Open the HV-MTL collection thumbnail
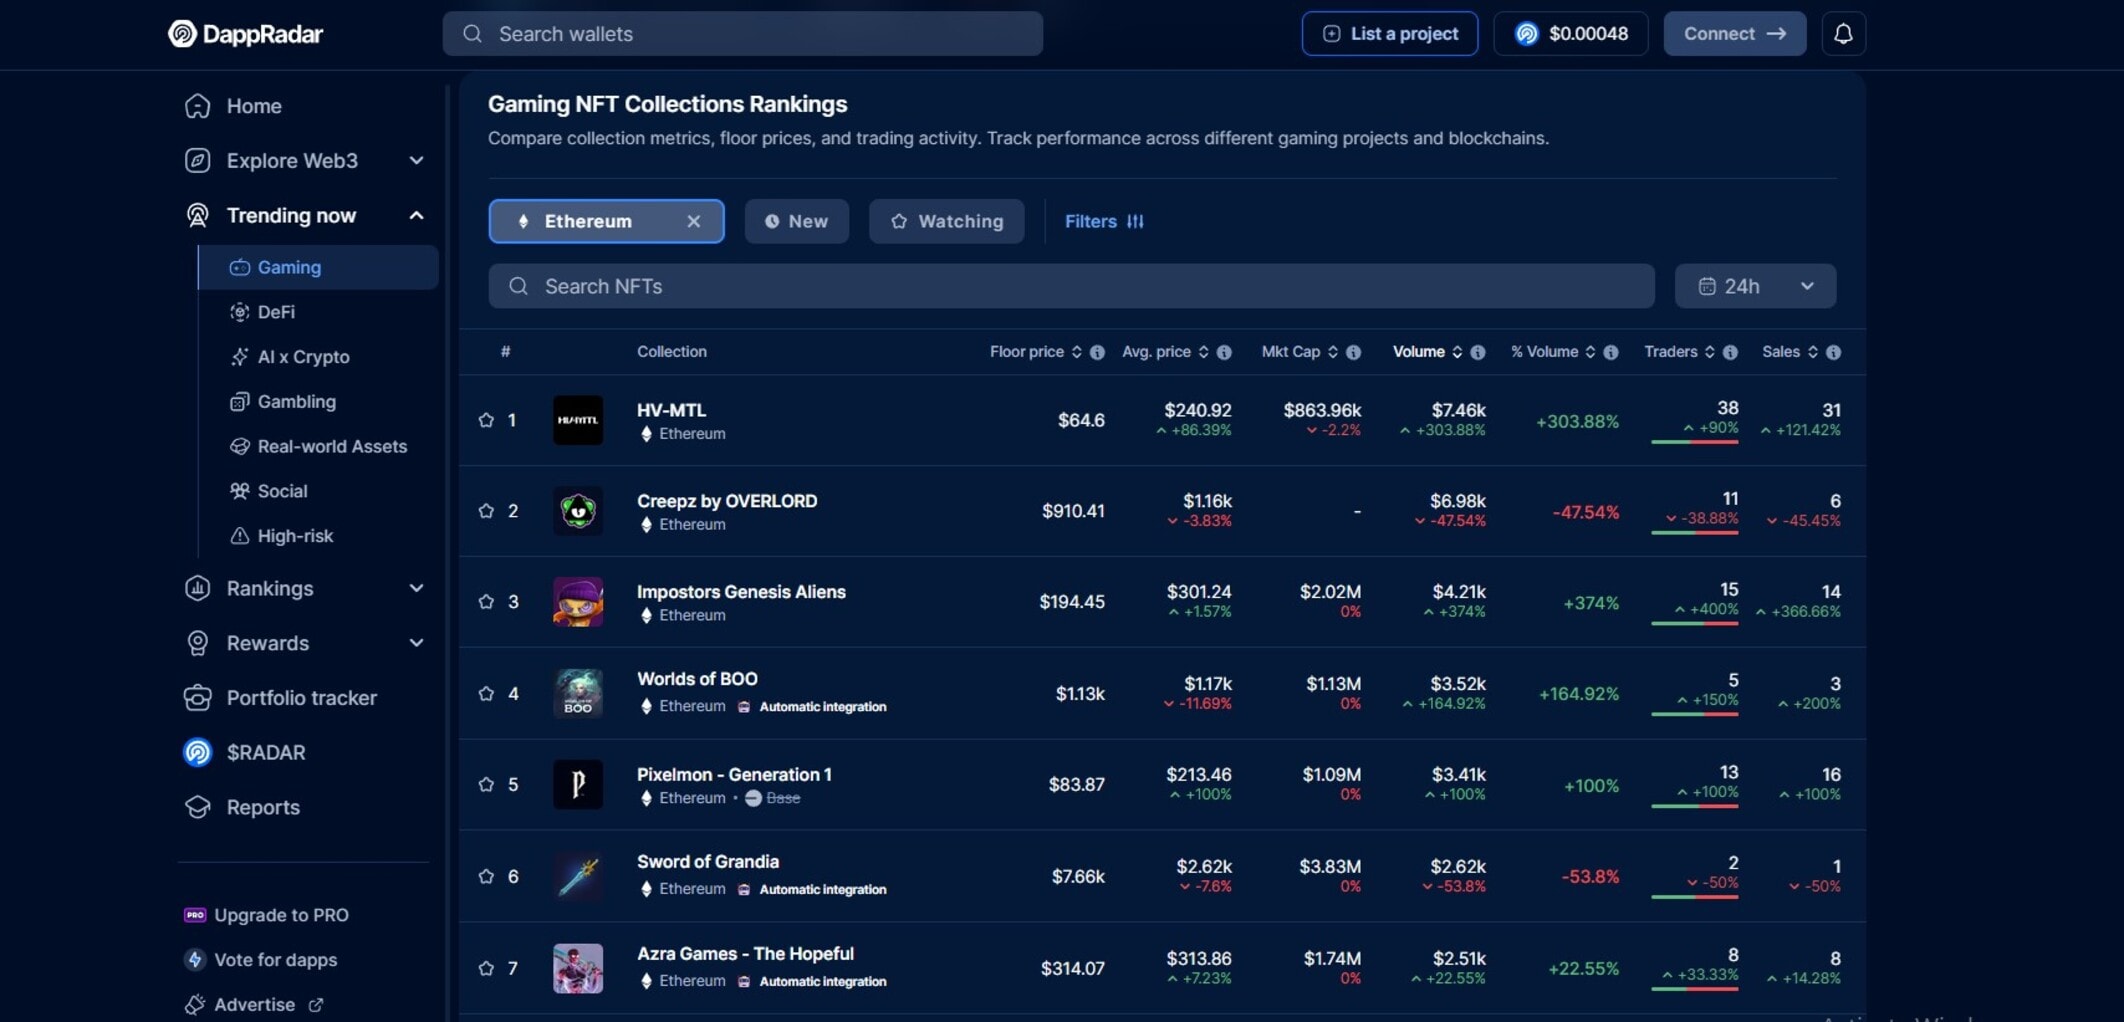The width and height of the screenshot is (2124, 1022). tap(578, 420)
